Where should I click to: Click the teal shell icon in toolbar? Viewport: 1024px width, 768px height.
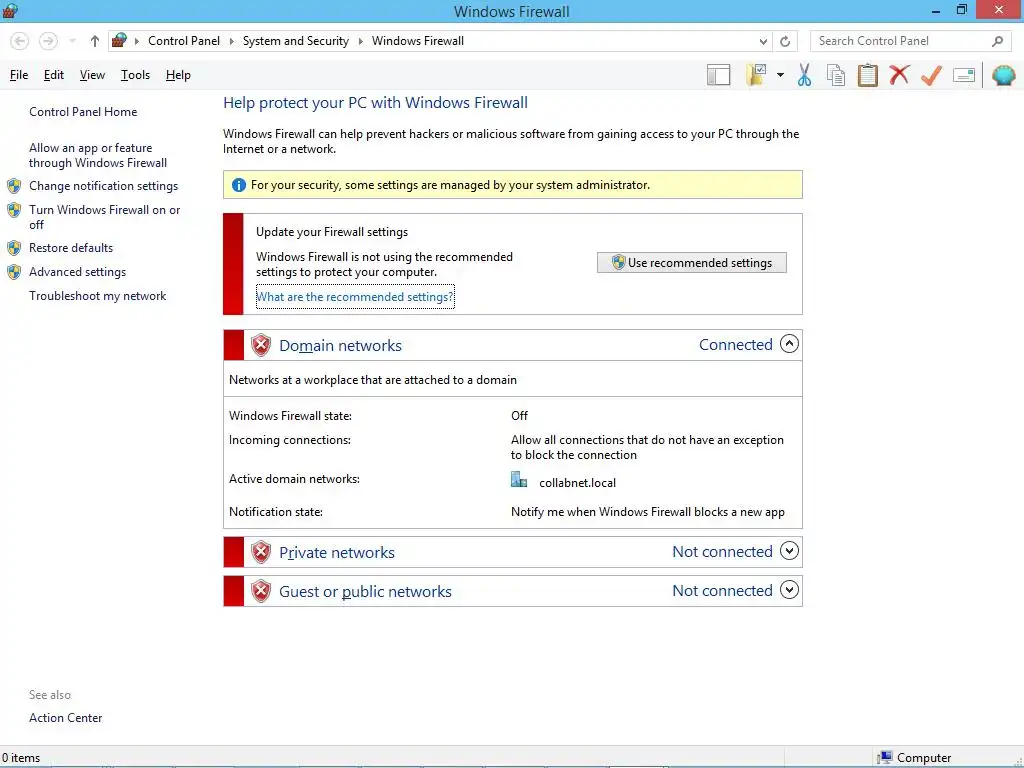point(1004,75)
